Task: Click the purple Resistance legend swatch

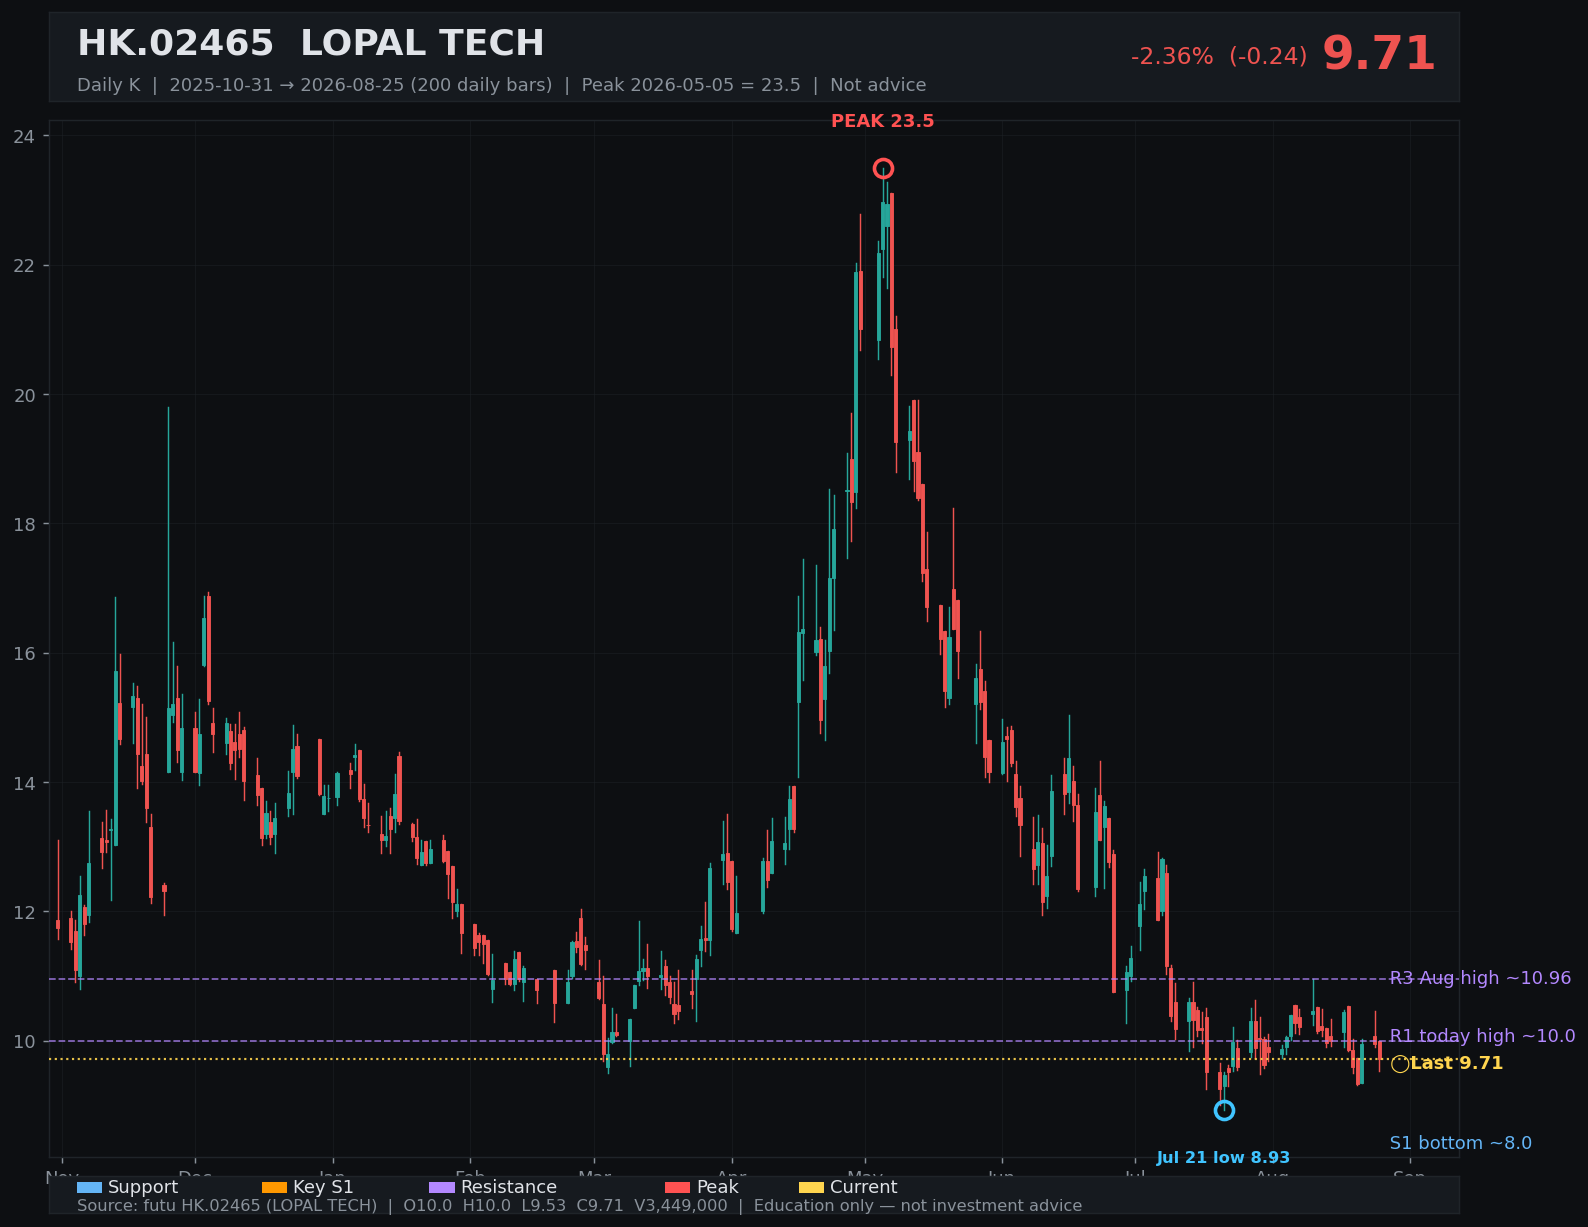Action: 442,1187
